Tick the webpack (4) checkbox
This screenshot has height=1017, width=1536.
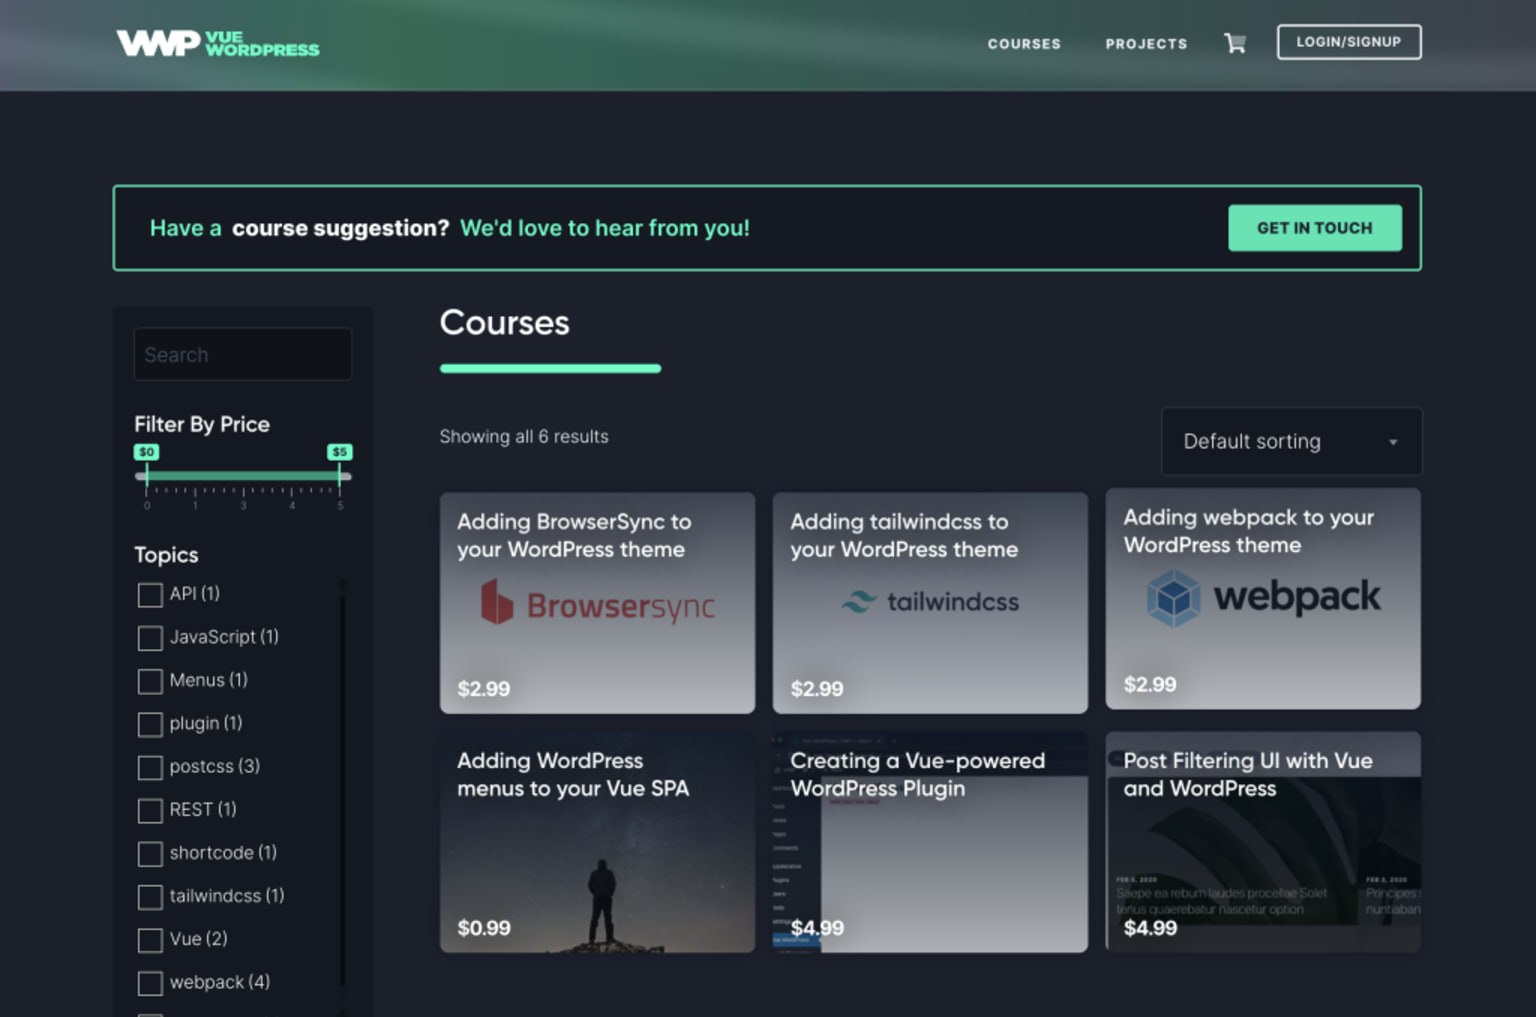[x=150, y=983]
